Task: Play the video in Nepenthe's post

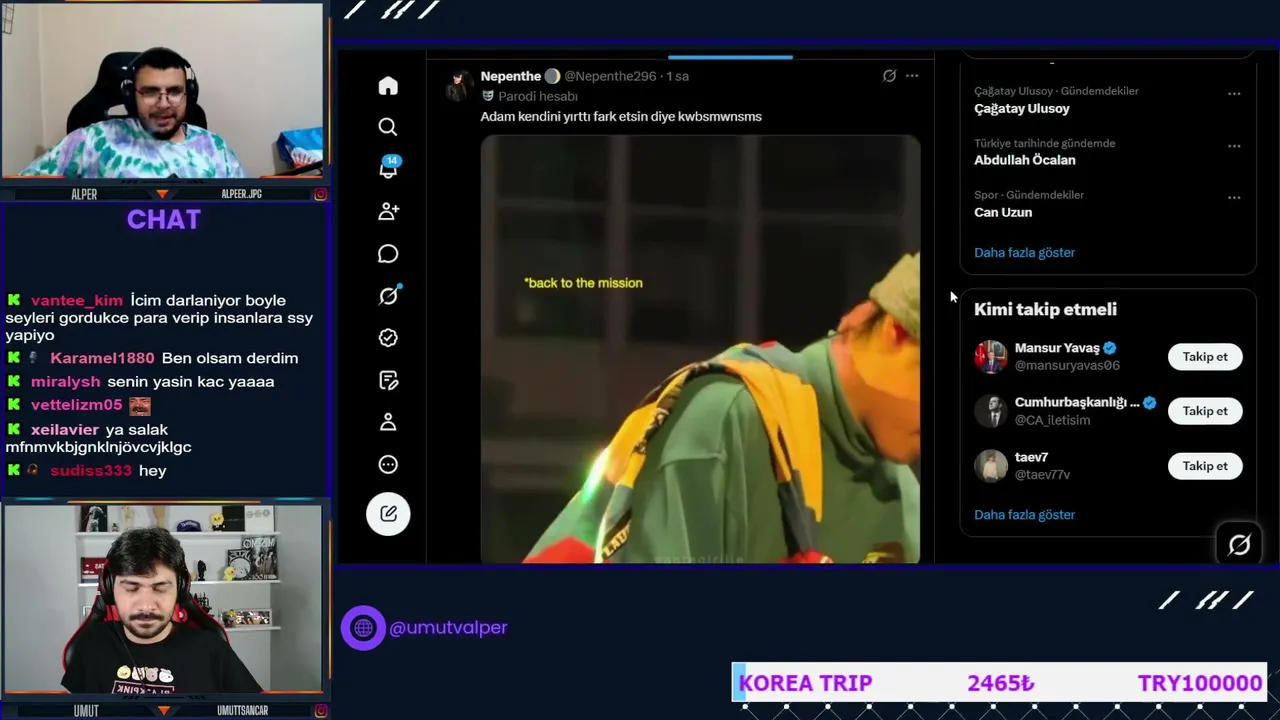Action: 700,349
